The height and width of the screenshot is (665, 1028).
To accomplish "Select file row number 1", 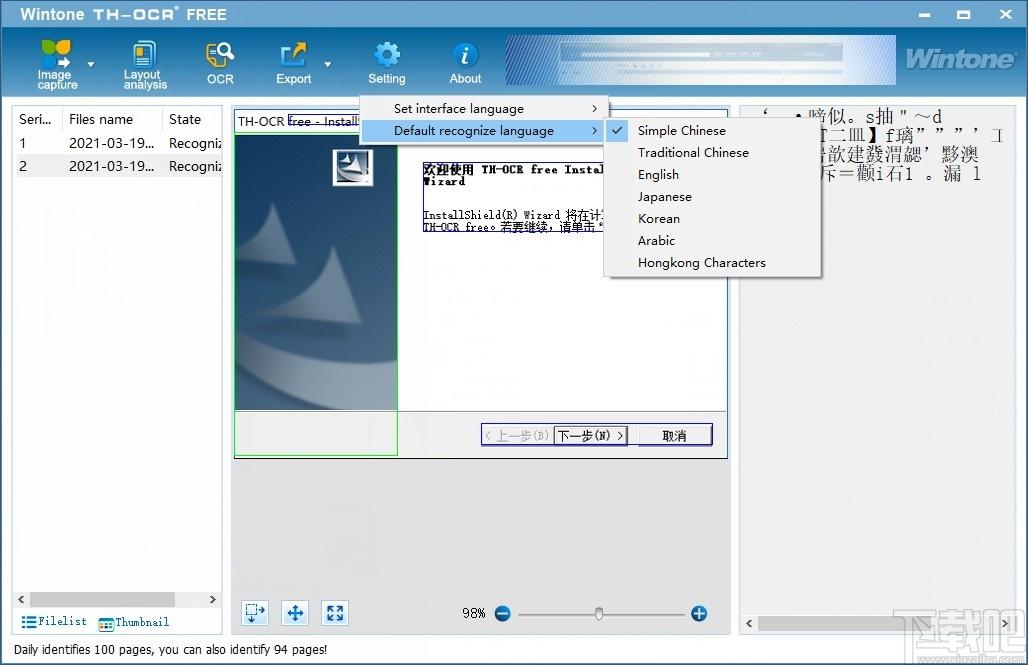I will coord(119,143).
